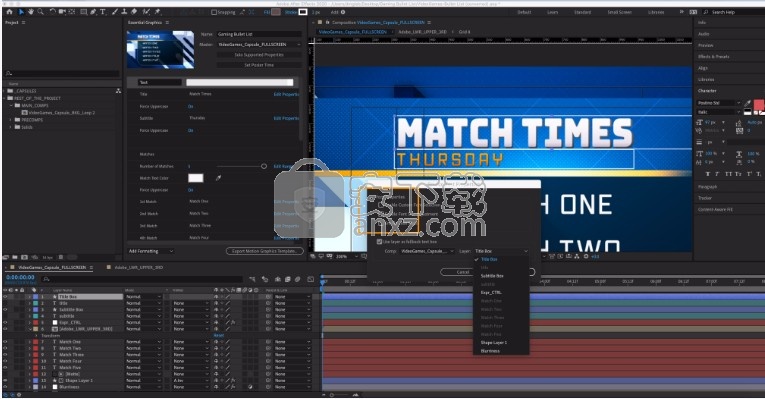
Task: Select the Unified Camera tool
Action: tap(62, 12)
